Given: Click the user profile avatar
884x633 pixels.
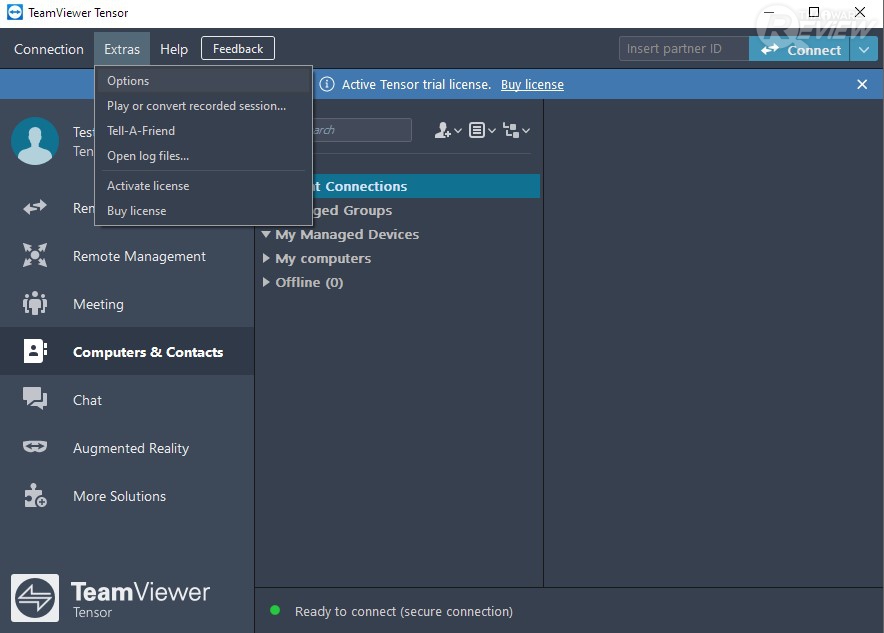Looking at the screenshot, I should pyautogui.click(x=35, y=141).
